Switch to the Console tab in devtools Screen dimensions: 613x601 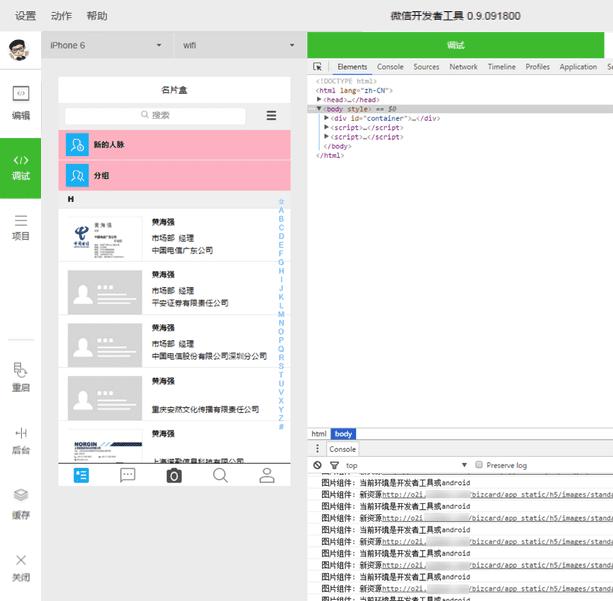click(390, 67)
